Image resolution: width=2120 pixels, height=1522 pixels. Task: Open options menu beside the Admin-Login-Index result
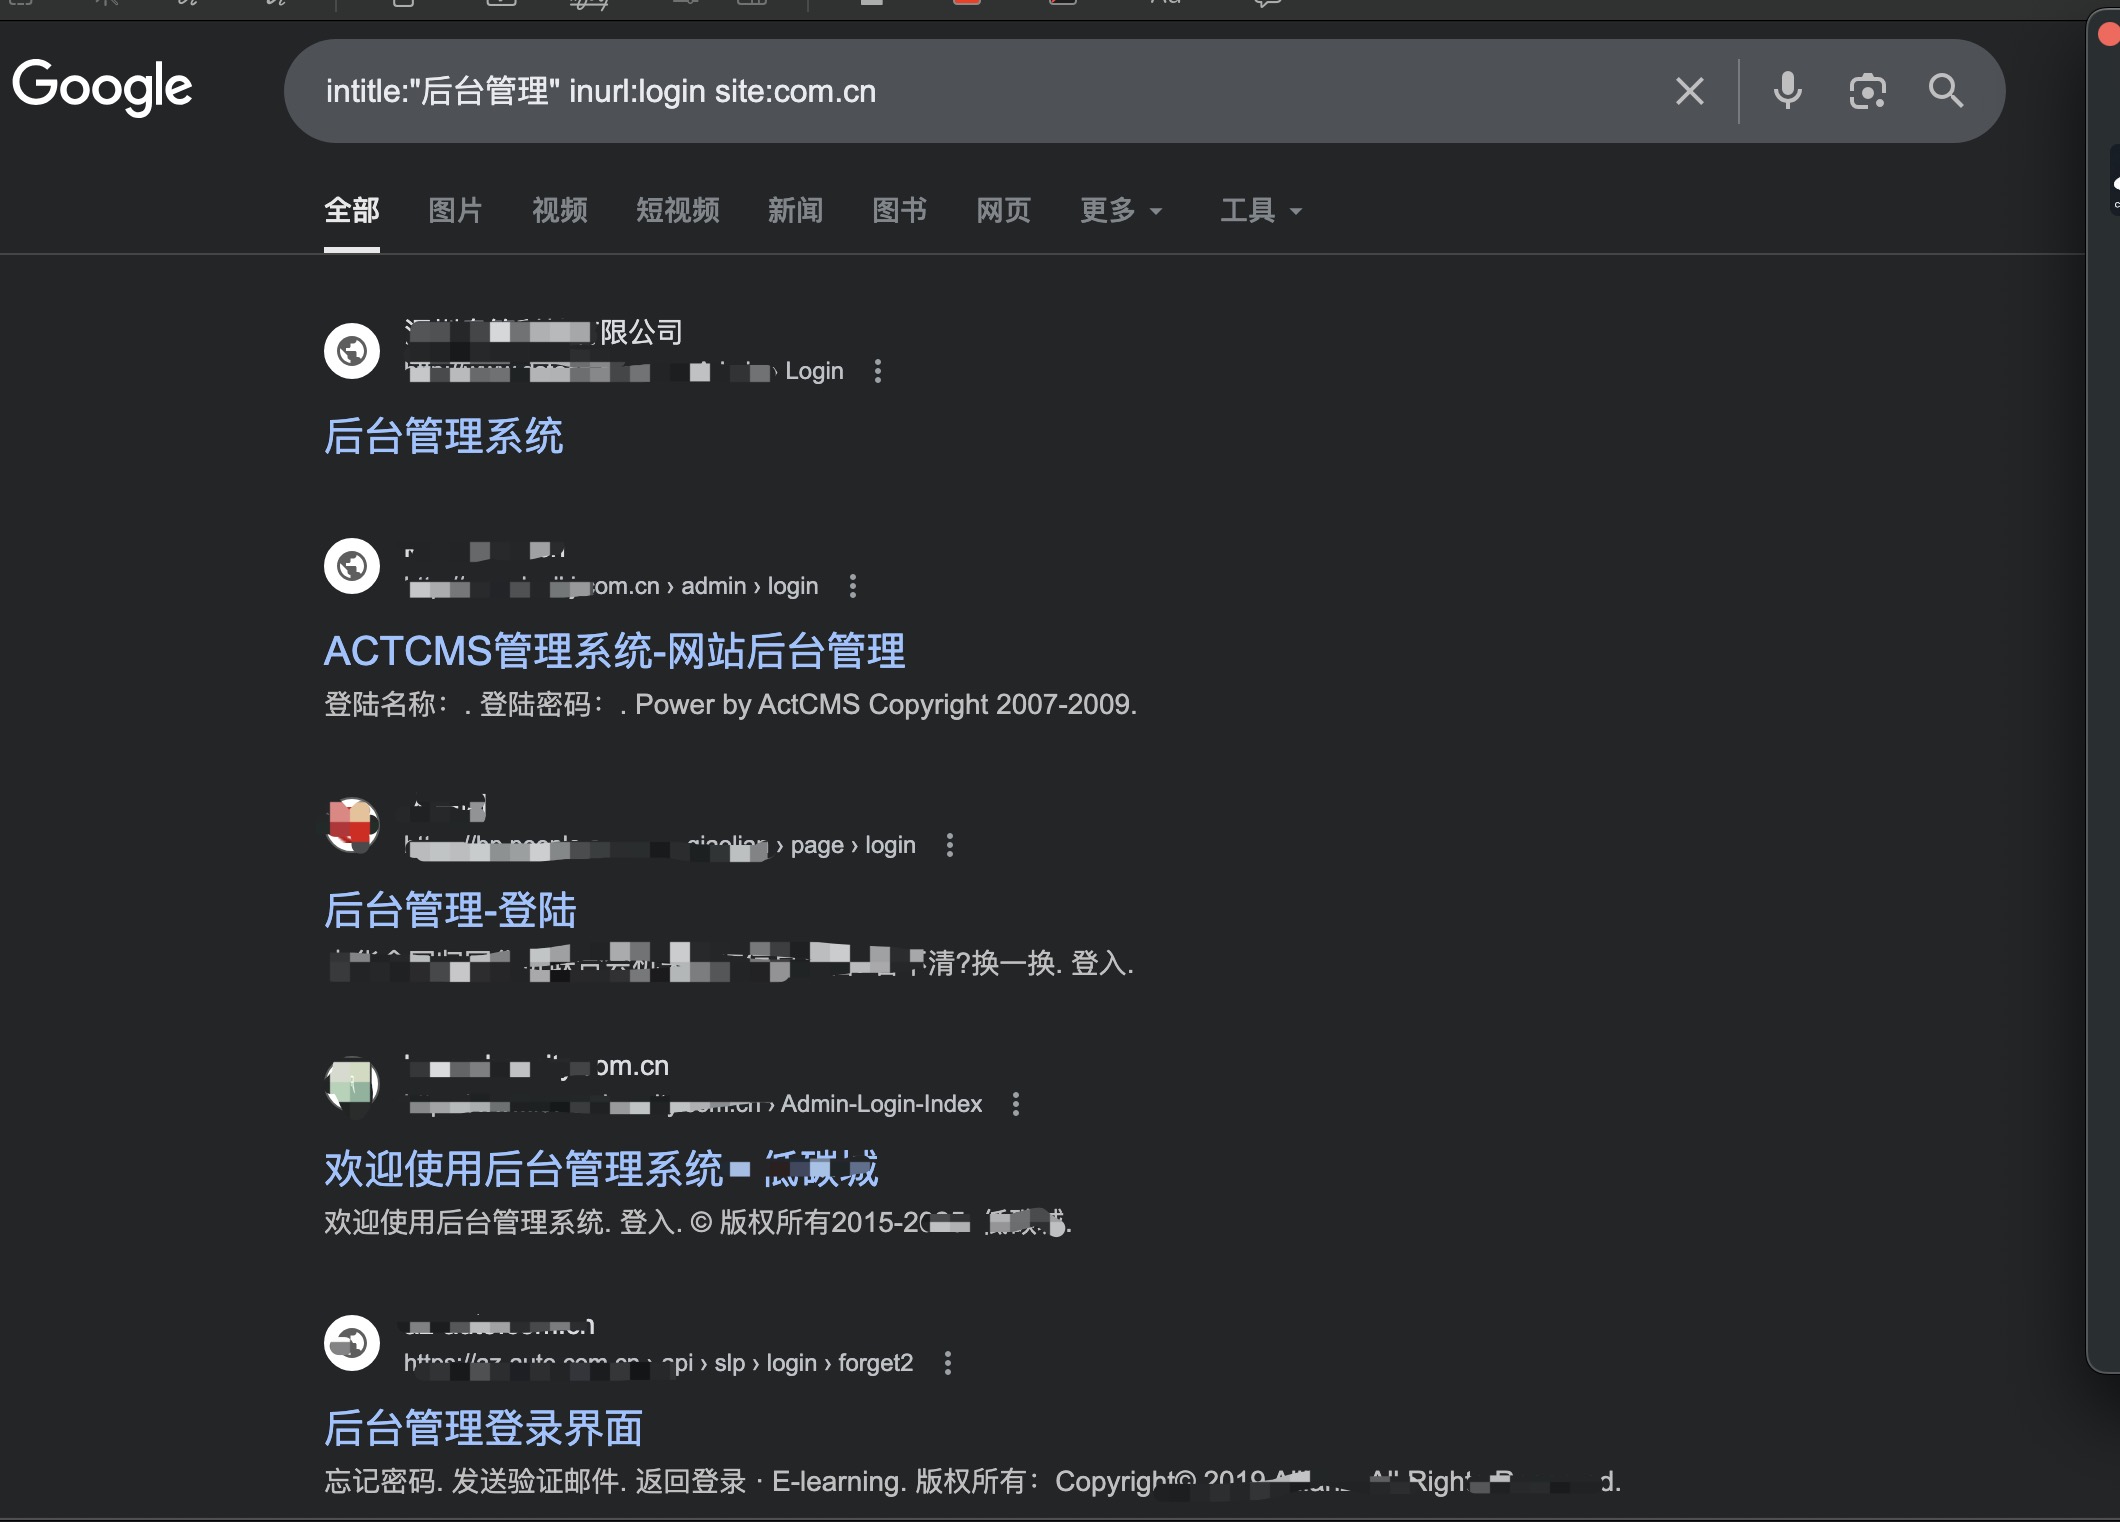(x=1016, y=1104)
